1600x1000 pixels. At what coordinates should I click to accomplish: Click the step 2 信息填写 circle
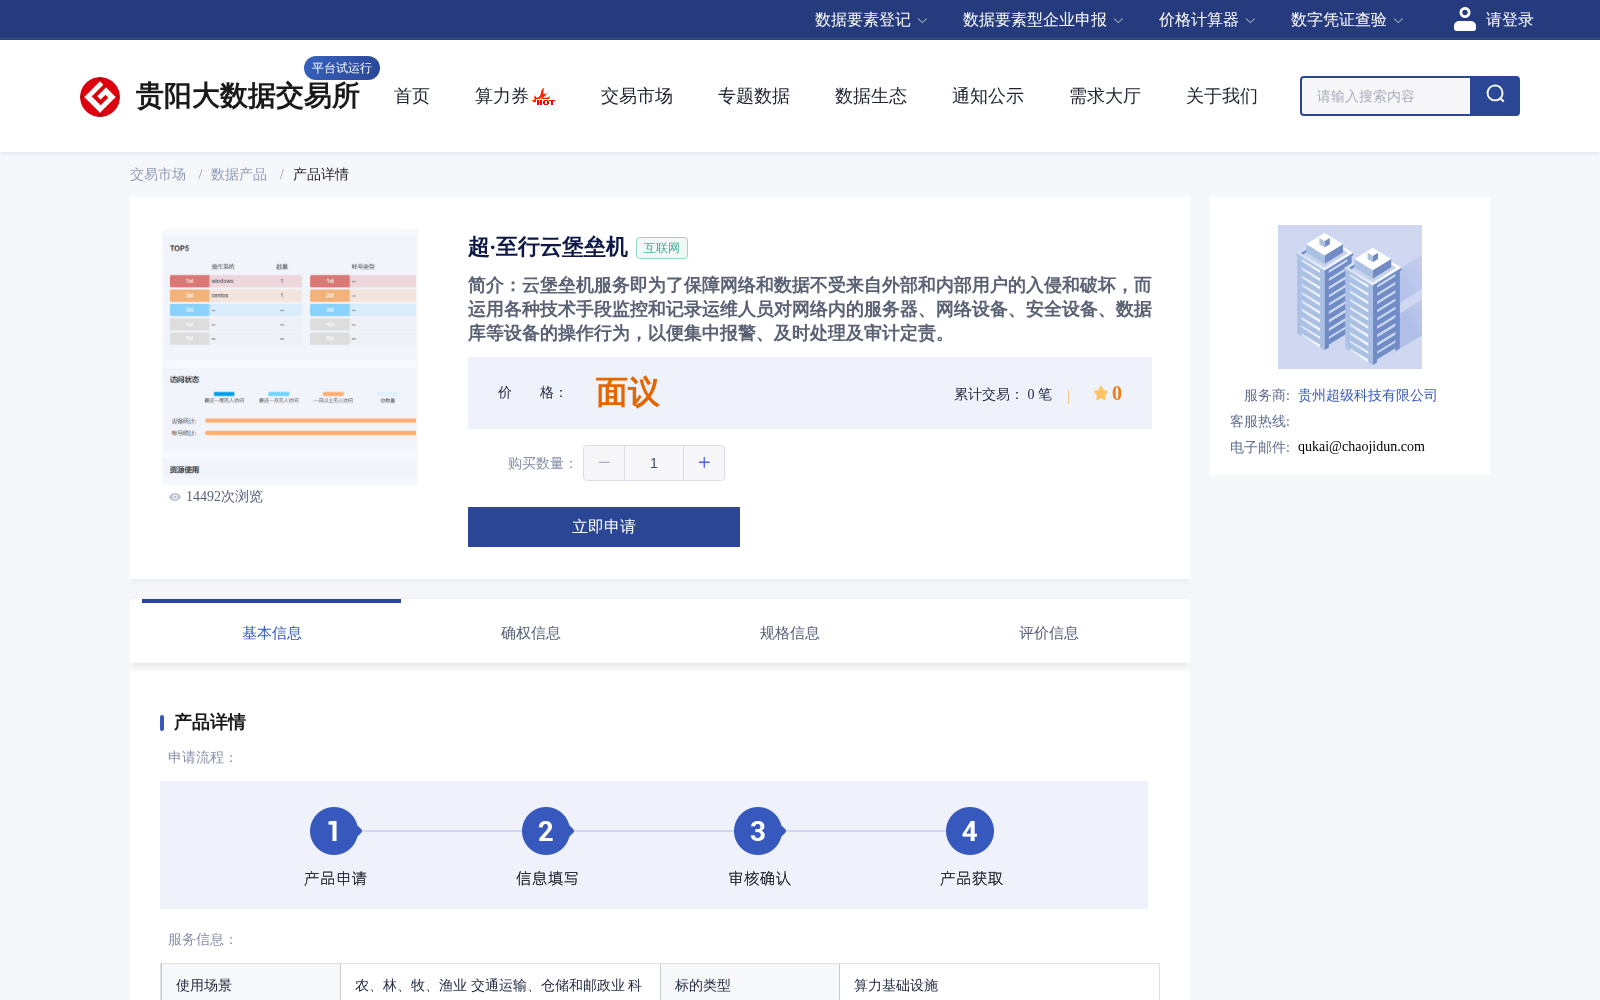546,831
